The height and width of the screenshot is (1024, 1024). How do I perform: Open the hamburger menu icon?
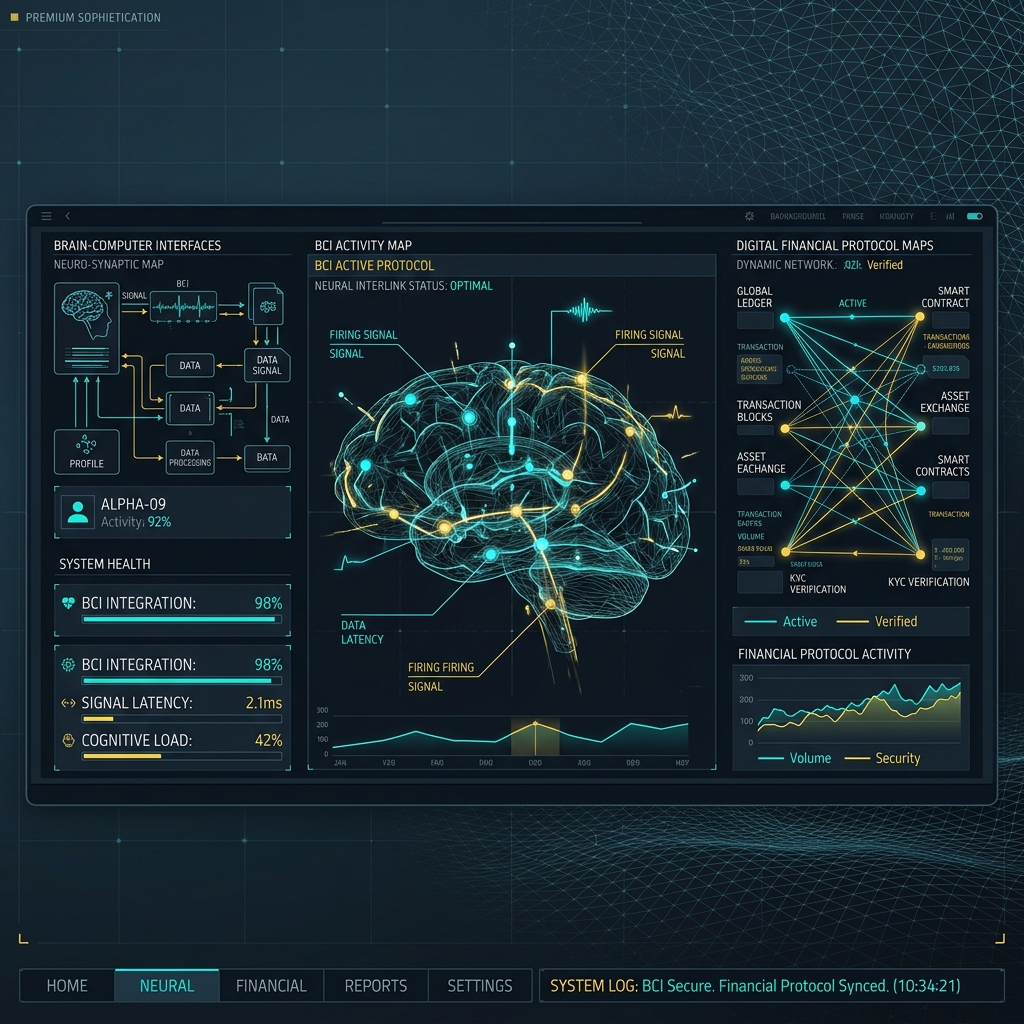46,216
